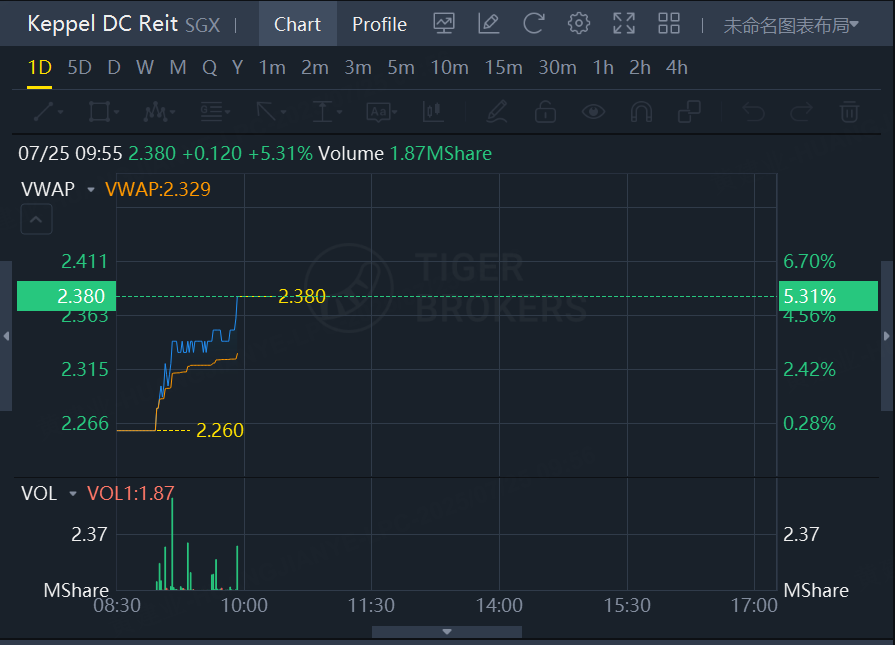The height and width of the screenshot is (645, 895).
Task: Select the 30m interval
Action: [558, 68]
